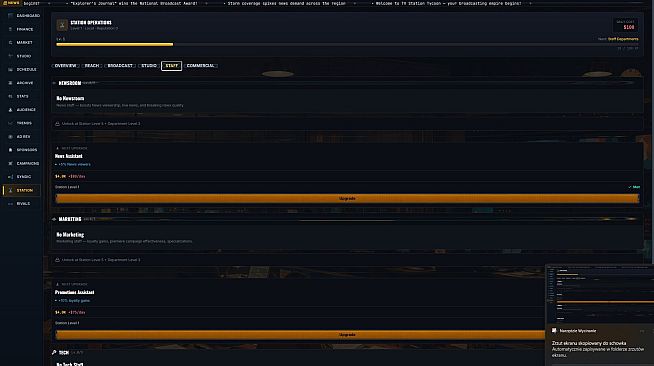Open the Studio icon in sidebar
Viewport: 654px width, 366px height.
pos(10,56)
